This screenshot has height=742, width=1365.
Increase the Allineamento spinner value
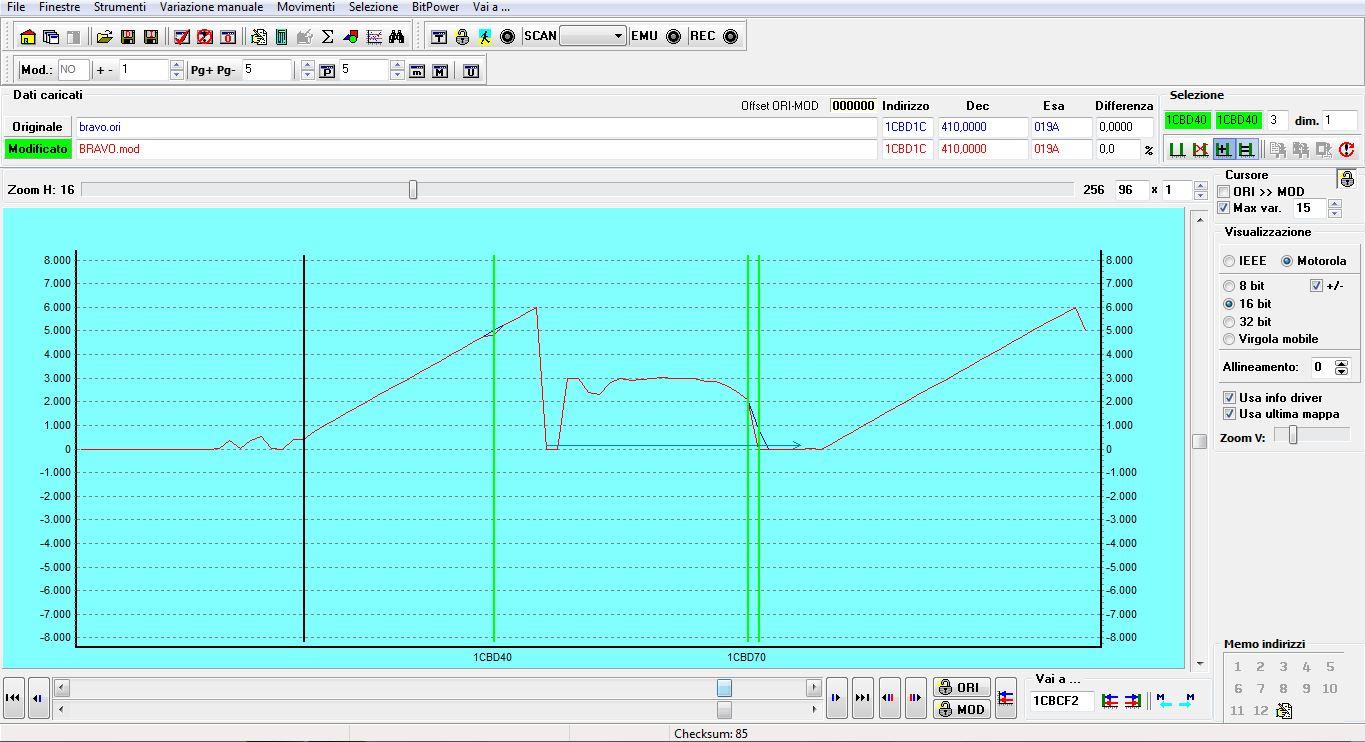[1342, 363]
